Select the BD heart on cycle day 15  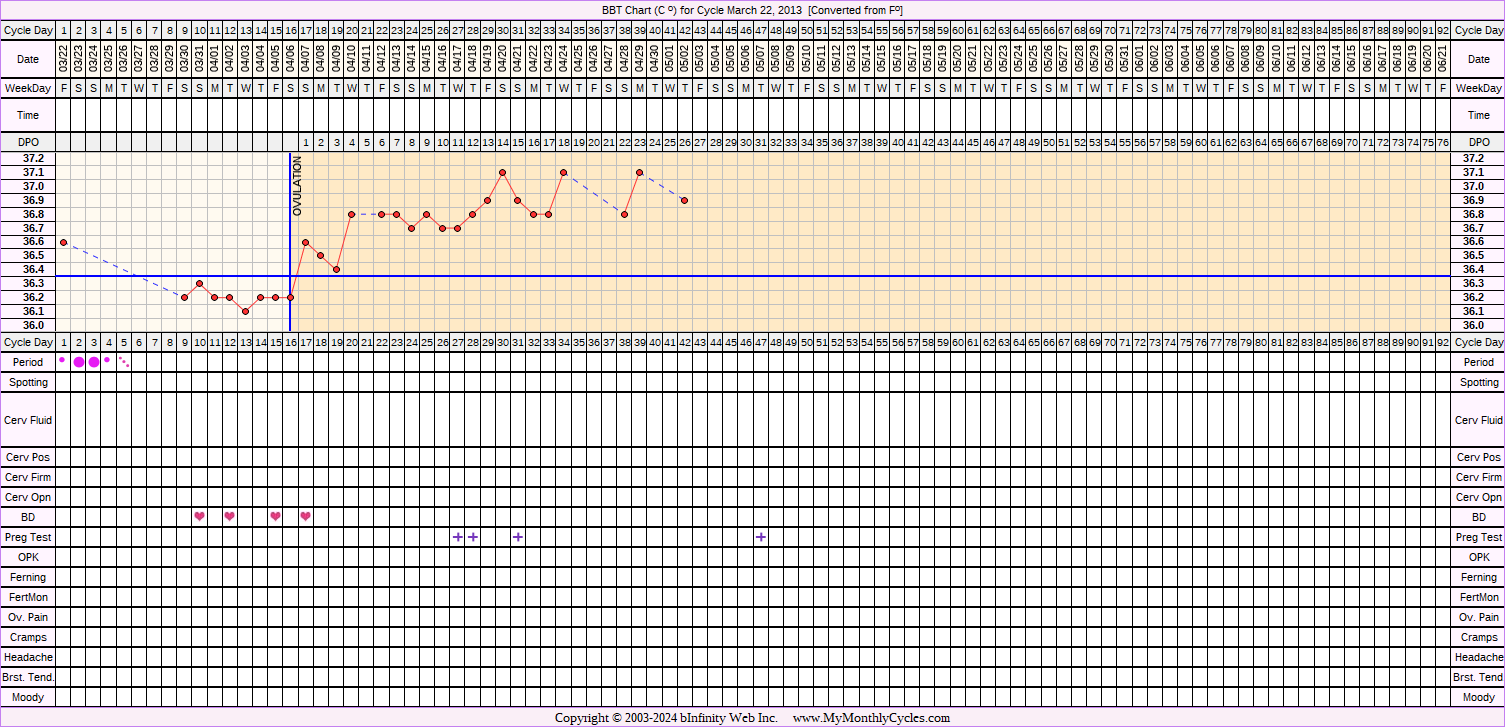click(275, 516)
